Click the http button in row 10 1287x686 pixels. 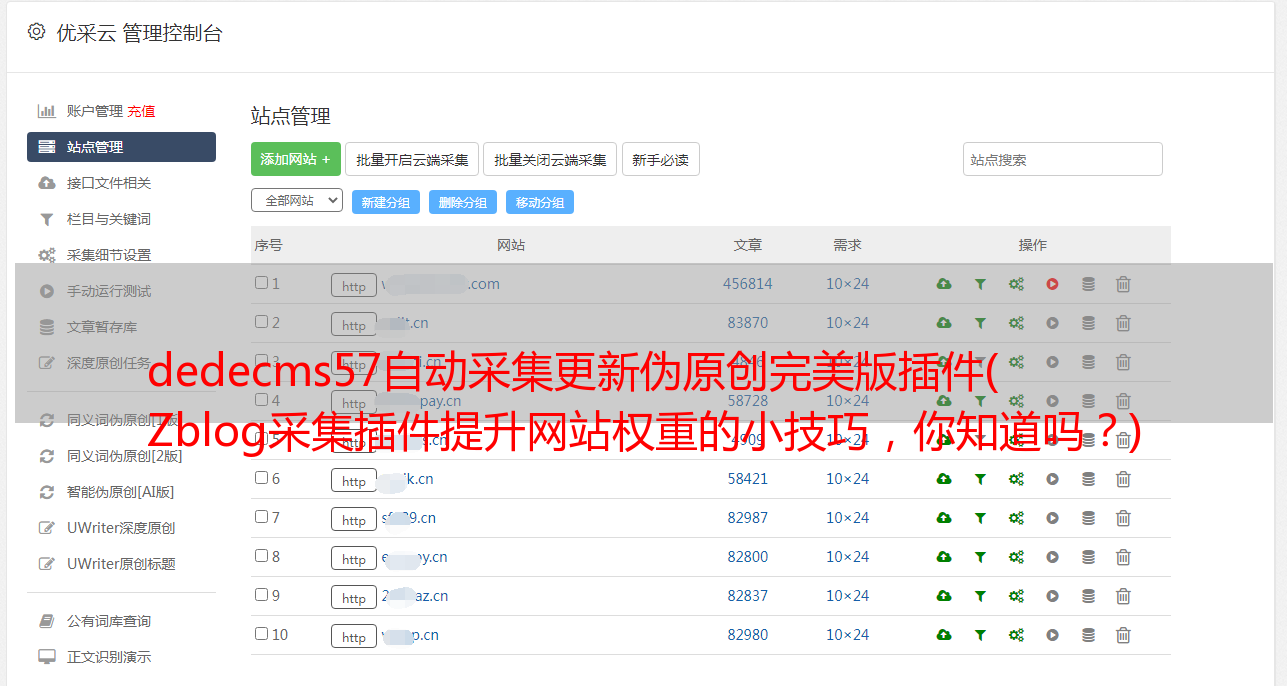pos(354,636)
